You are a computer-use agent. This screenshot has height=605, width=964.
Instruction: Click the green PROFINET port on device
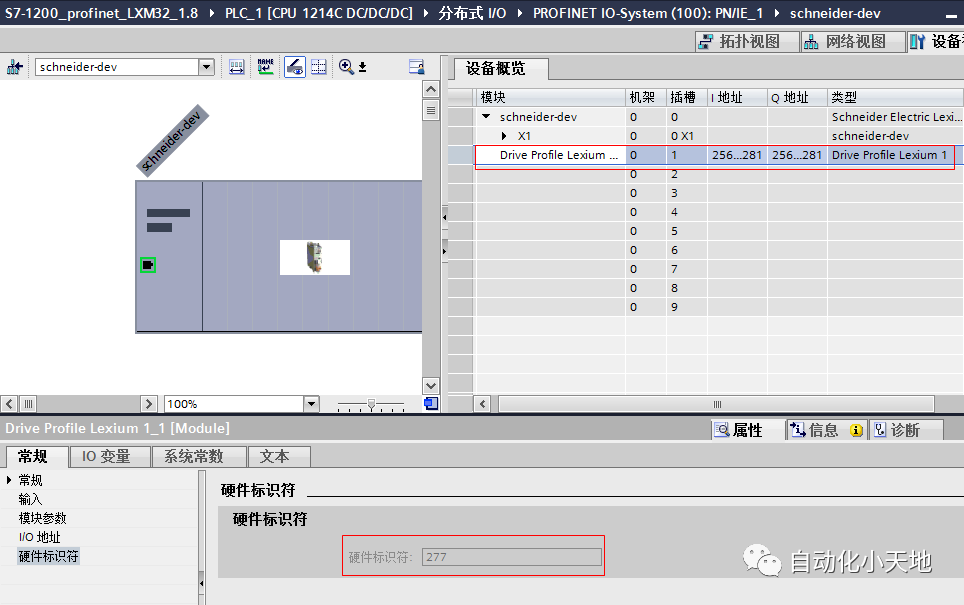tap(148, 265)
